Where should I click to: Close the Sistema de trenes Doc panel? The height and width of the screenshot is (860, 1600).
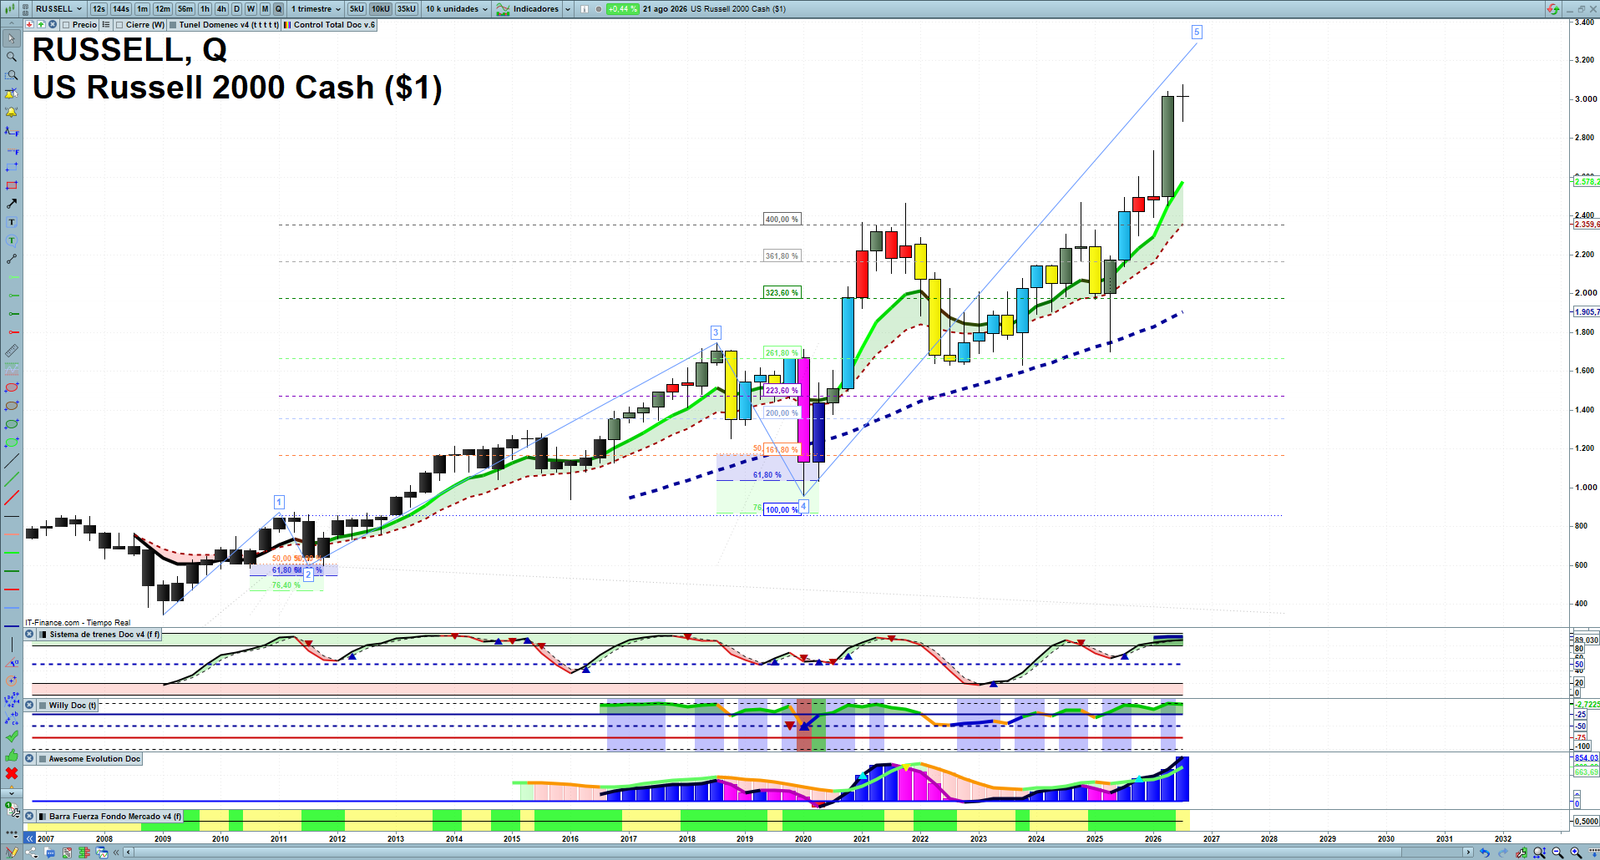(30, 634)
